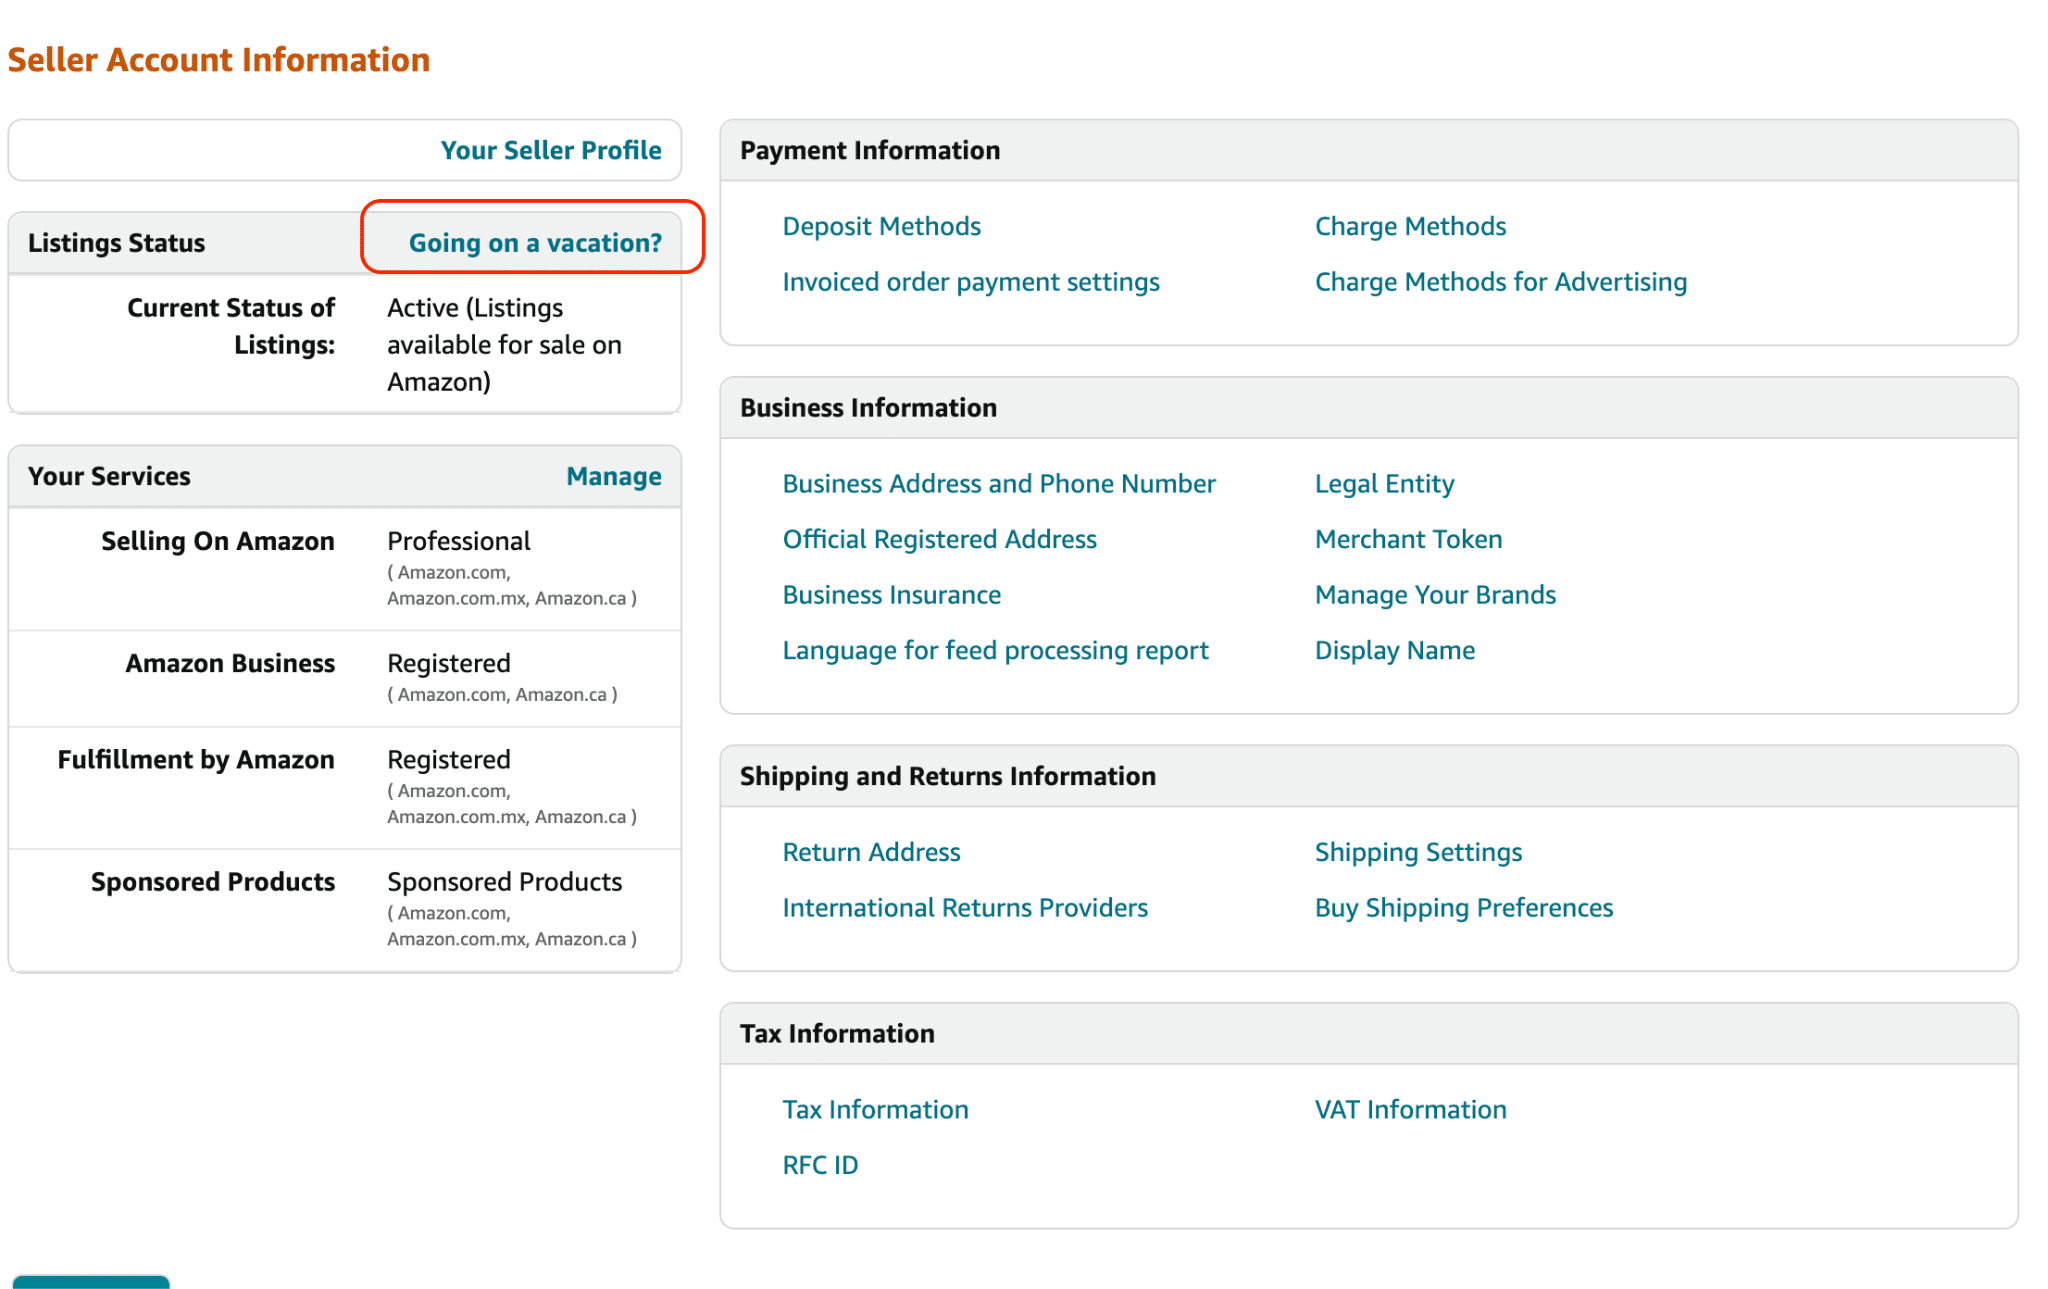The width and height of the screenshot is (2048, 1289).
Task: Click the Amazon Business label
Action: point(230,664)
